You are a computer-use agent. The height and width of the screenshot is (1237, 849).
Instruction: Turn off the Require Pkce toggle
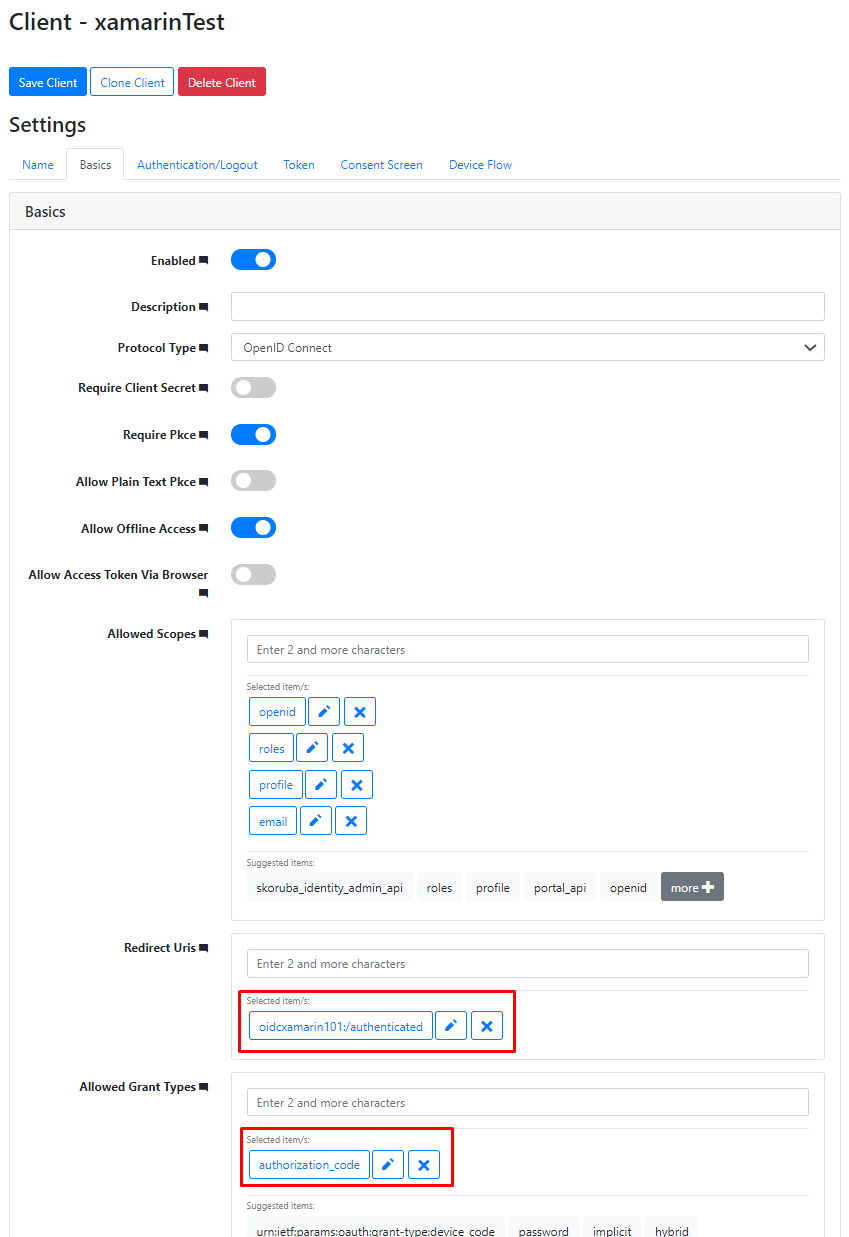253,434
